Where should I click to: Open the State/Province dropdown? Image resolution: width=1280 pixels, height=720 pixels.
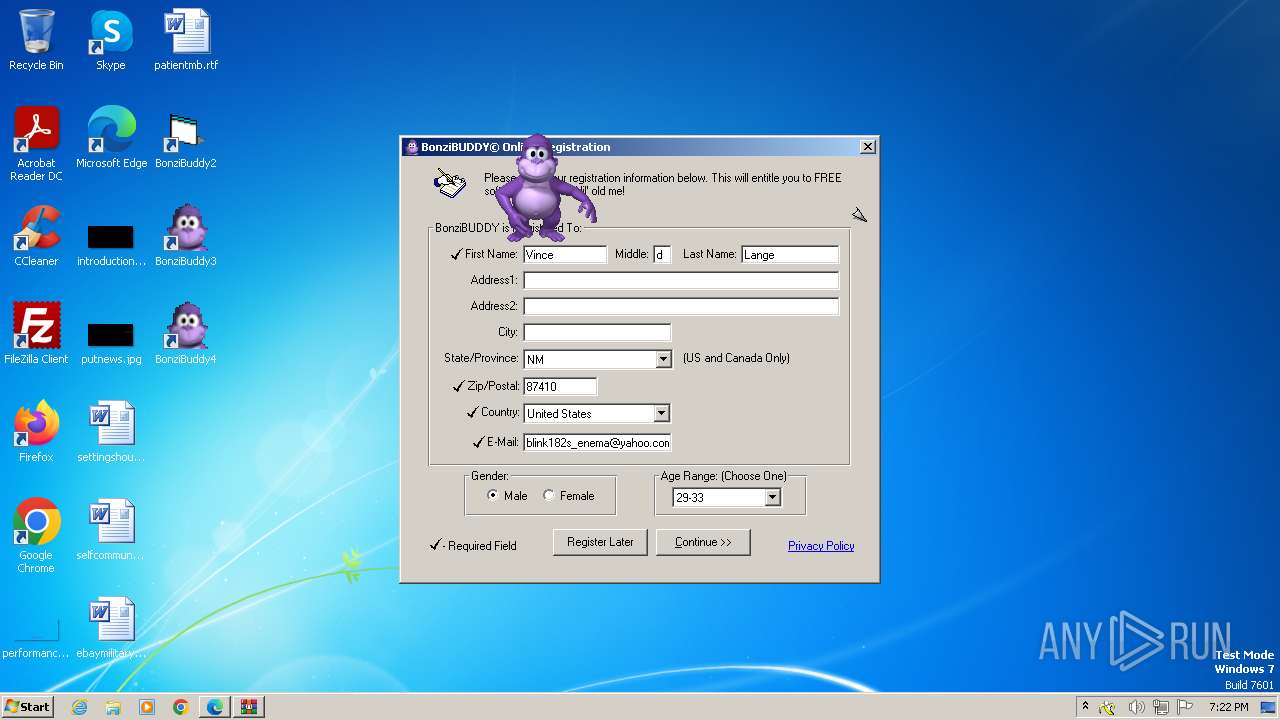pos(663,359)
